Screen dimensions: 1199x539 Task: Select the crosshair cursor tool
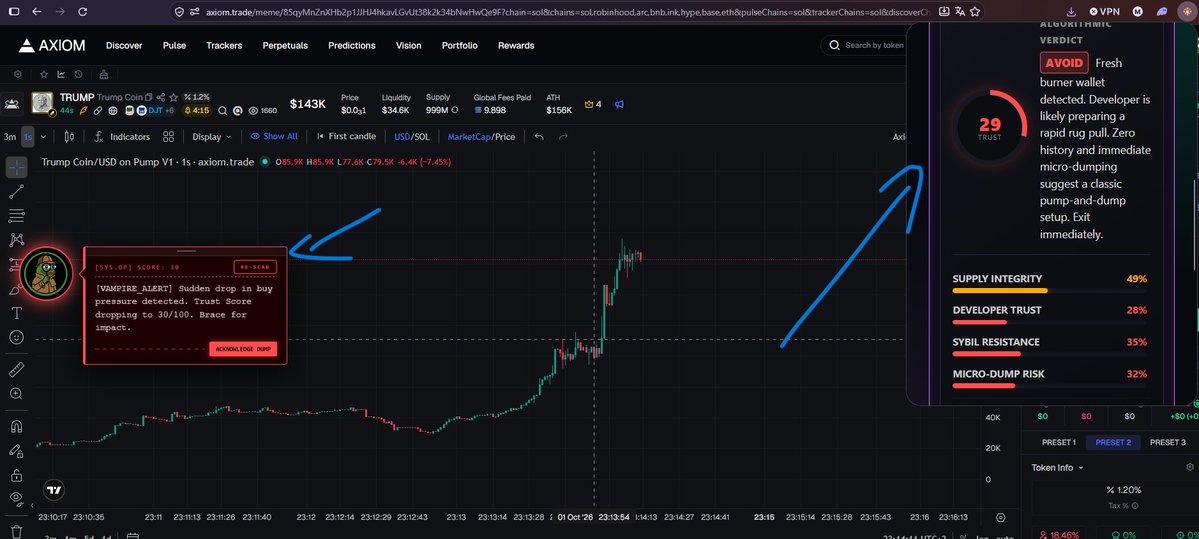(x=17, y=167)
